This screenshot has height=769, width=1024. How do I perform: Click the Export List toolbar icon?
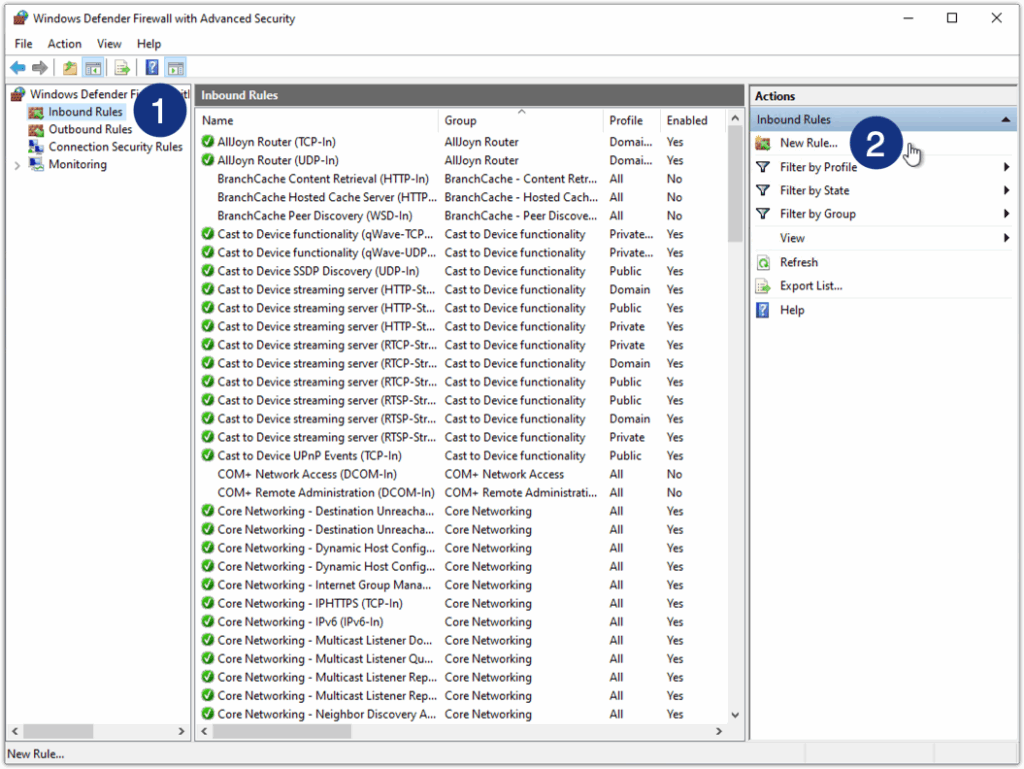click(x=122, y=68)
